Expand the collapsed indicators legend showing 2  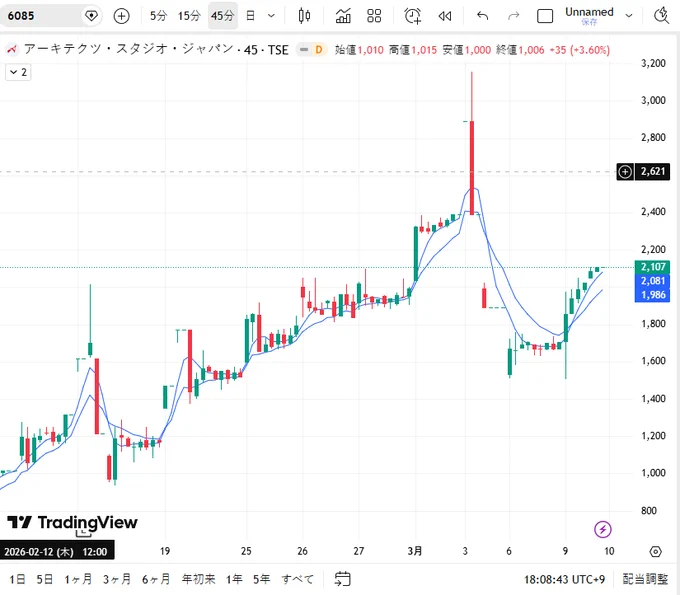(x=18, y=72)
